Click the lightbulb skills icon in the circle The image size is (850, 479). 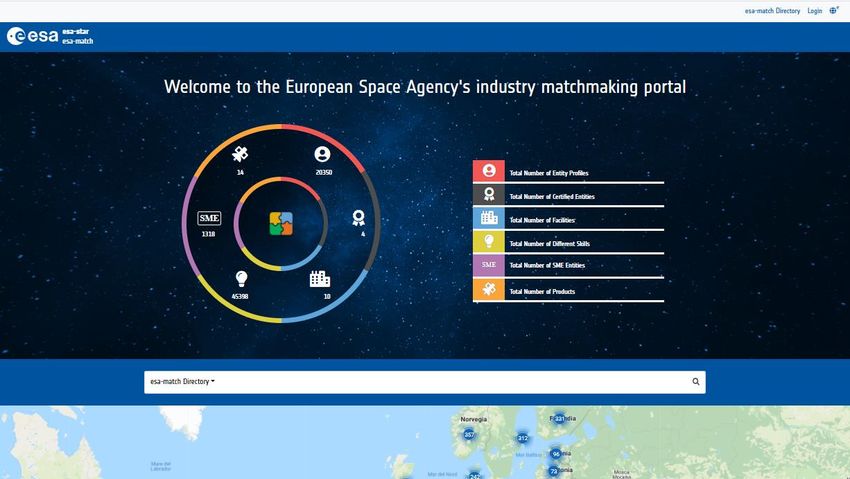[x=242, y=279]
